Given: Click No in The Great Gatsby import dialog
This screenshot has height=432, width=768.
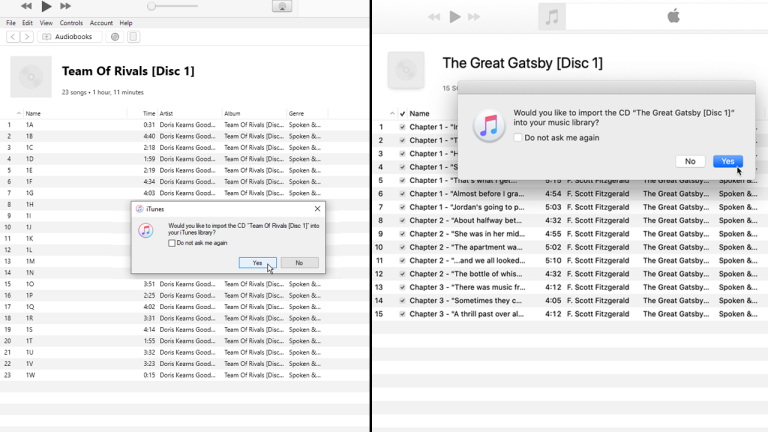Looking at the screenshot, I should point(690,161).
